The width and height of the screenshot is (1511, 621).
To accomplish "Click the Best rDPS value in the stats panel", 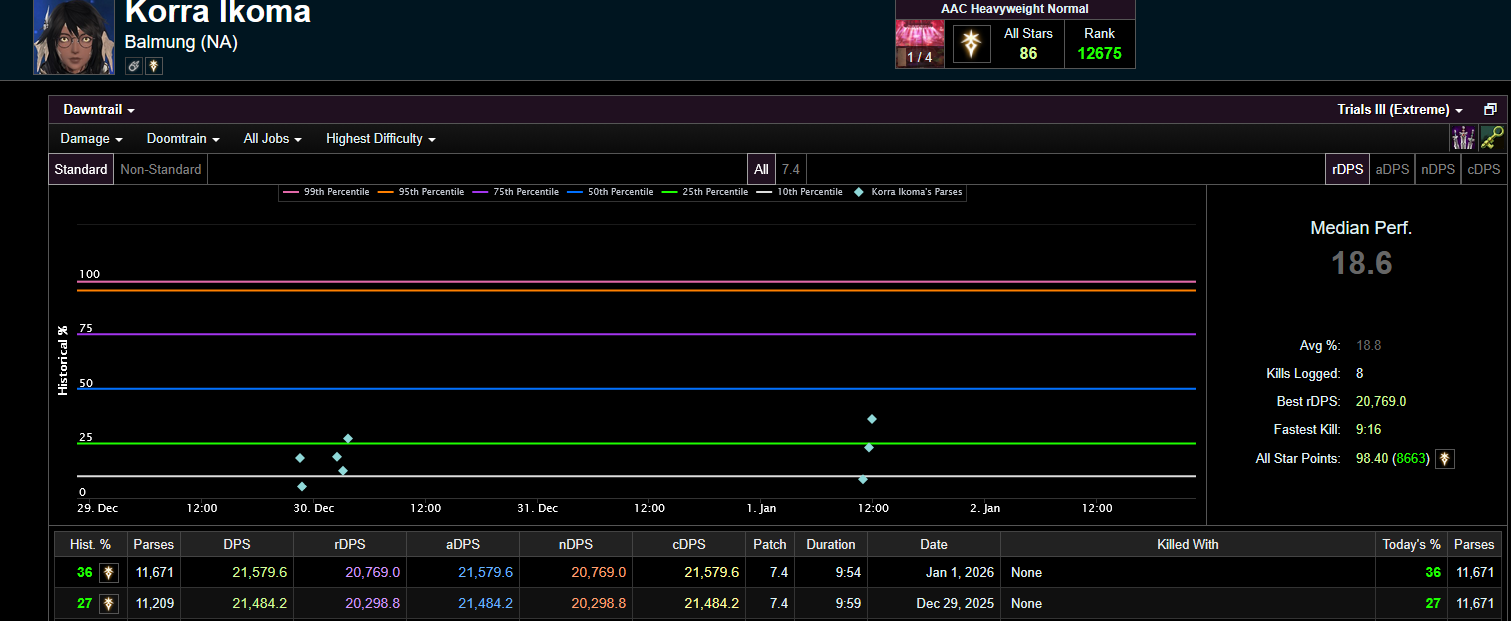I will [x=1381, y=402].
